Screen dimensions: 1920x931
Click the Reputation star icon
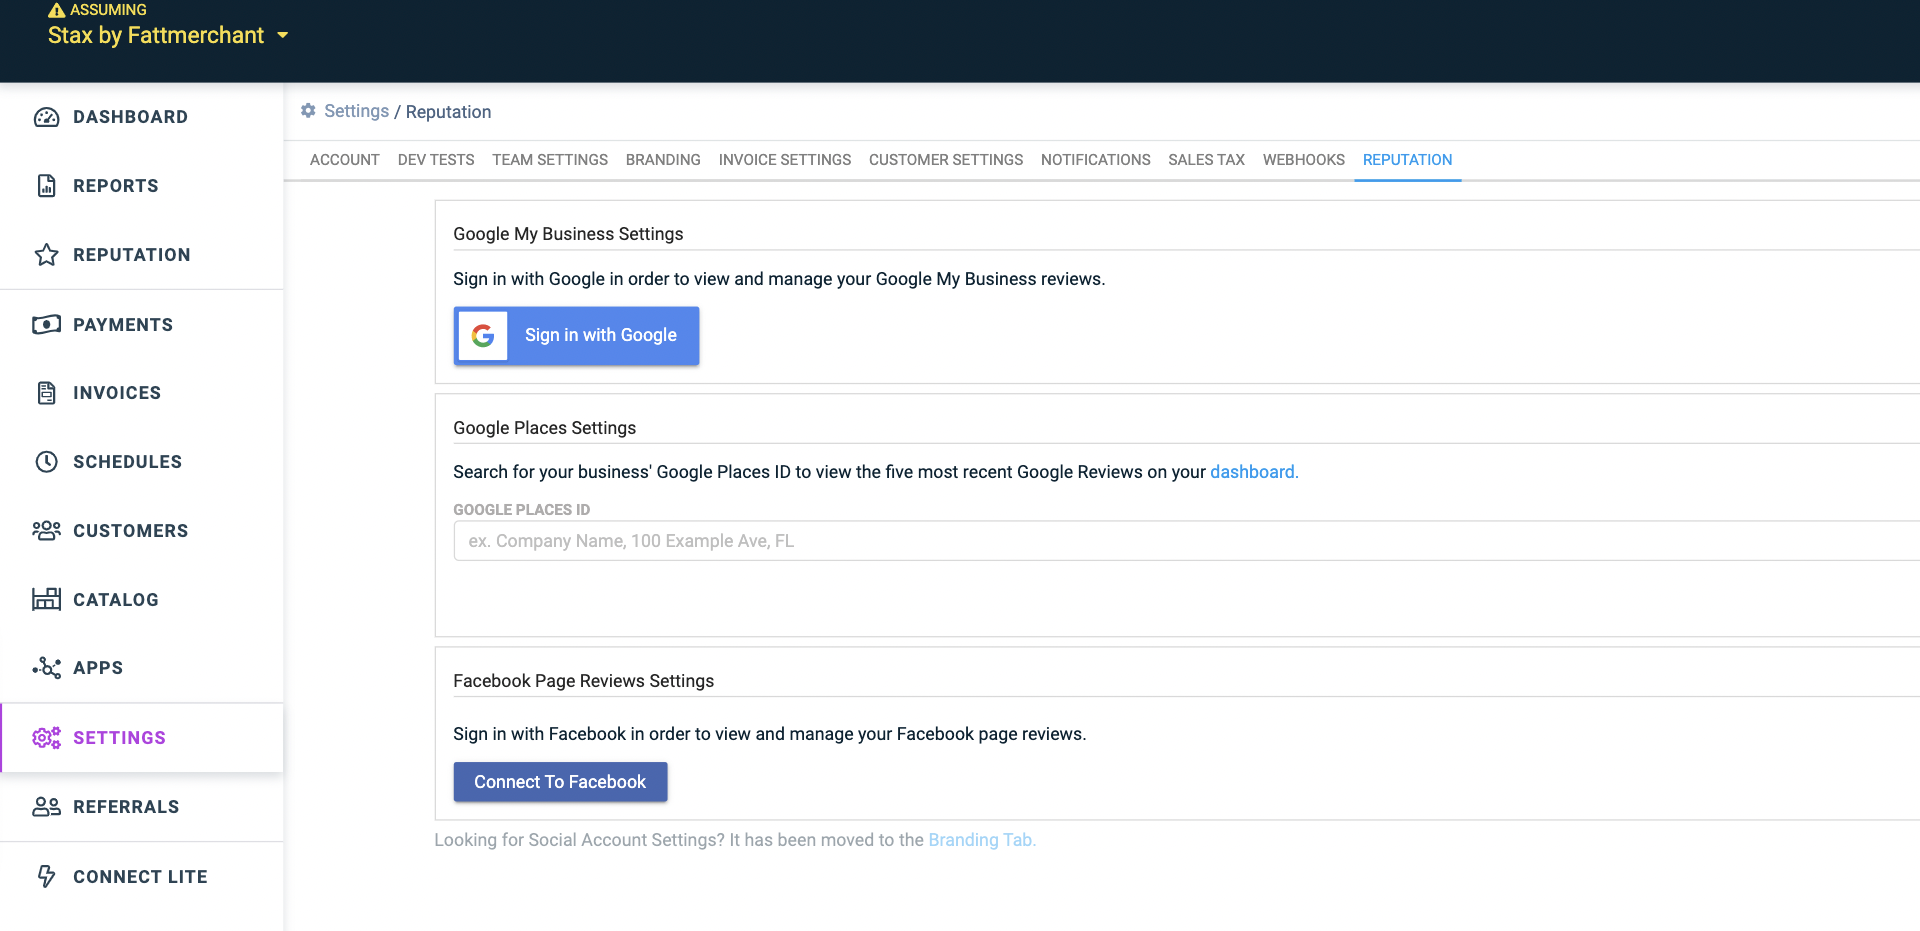pyautogui.click(x=46, y=255)
